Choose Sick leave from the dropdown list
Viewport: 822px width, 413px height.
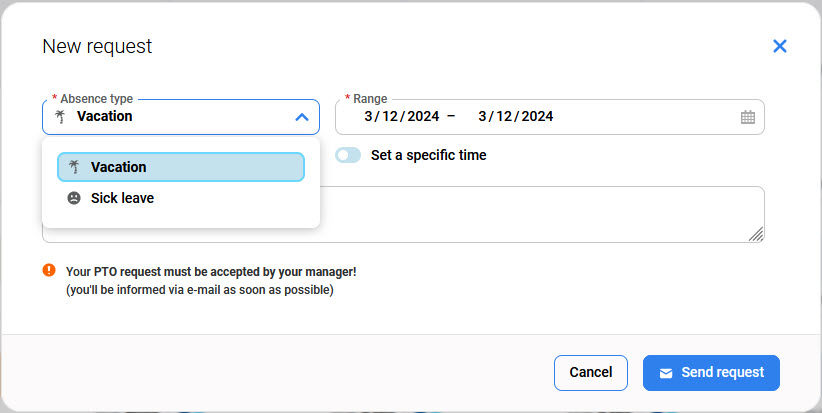coord(122,198)
